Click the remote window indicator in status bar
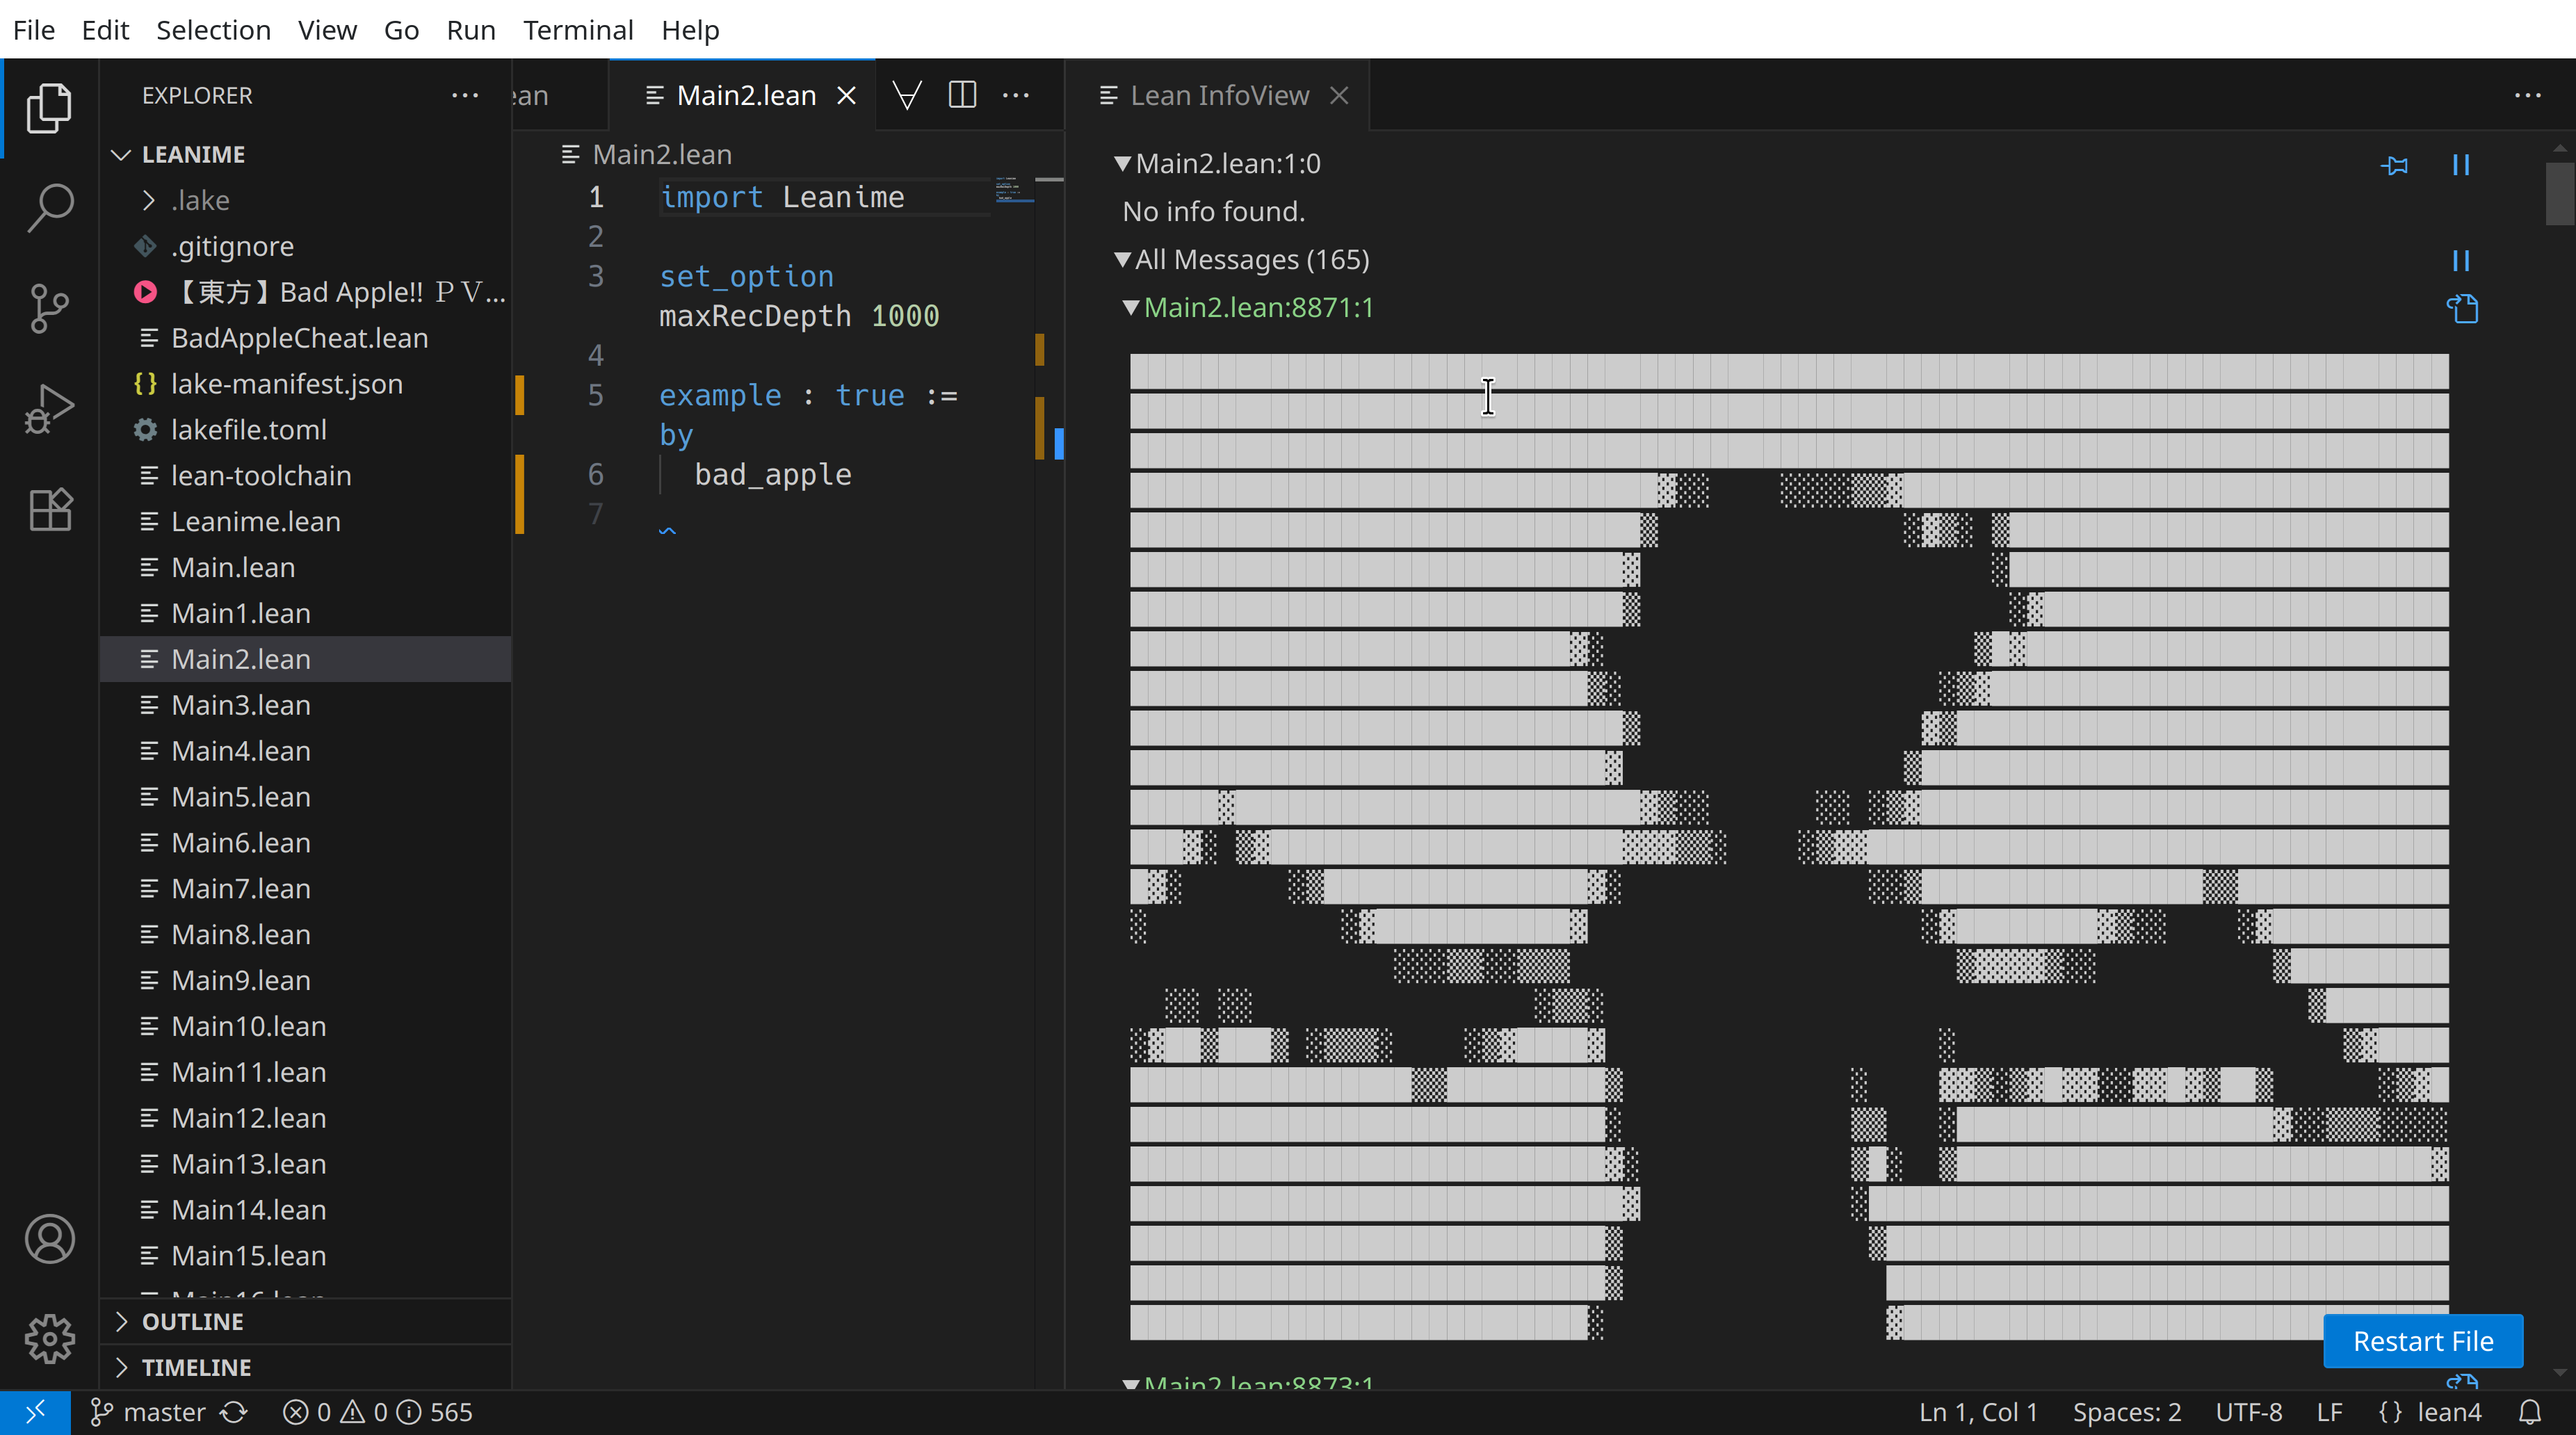The width and height of the screenshot is (2576, 1435). click(x=35, y=1412)
